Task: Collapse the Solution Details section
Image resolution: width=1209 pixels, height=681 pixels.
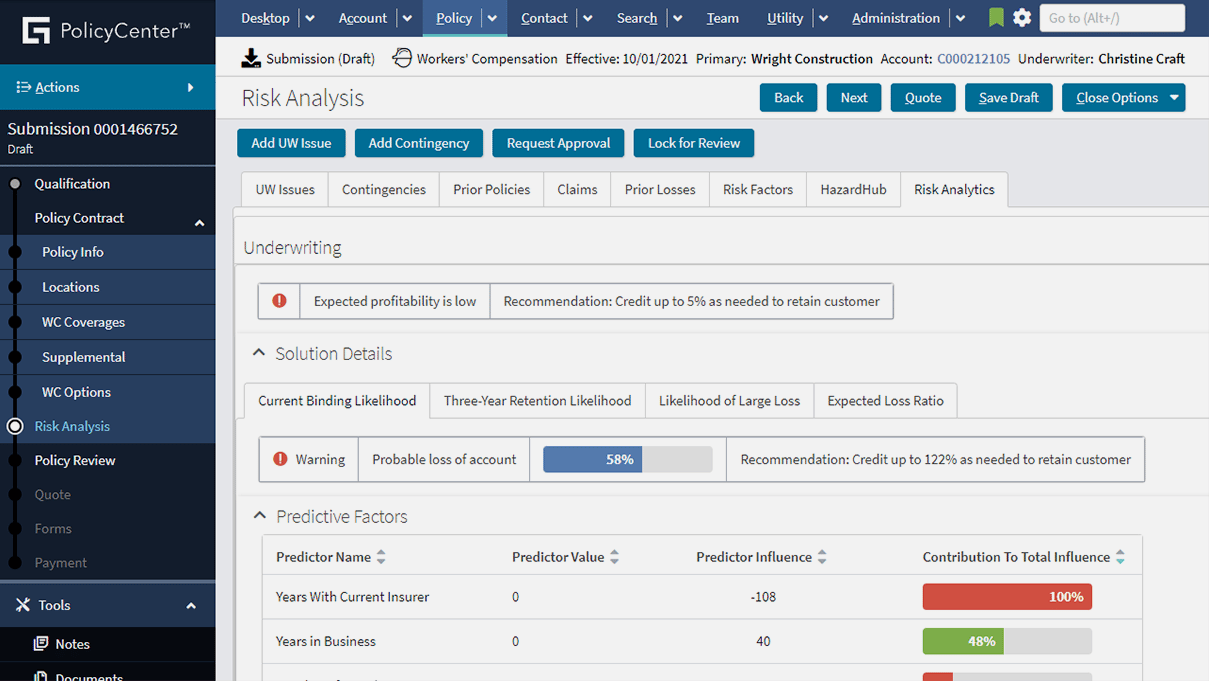Action: pyautogui.click(x=259, y=352)
